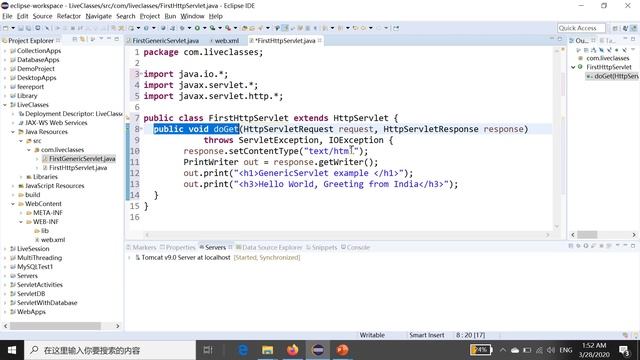Maximize the Outline panel
The height and width of the screenshot is (360, 640).
[x=633, y=39]
